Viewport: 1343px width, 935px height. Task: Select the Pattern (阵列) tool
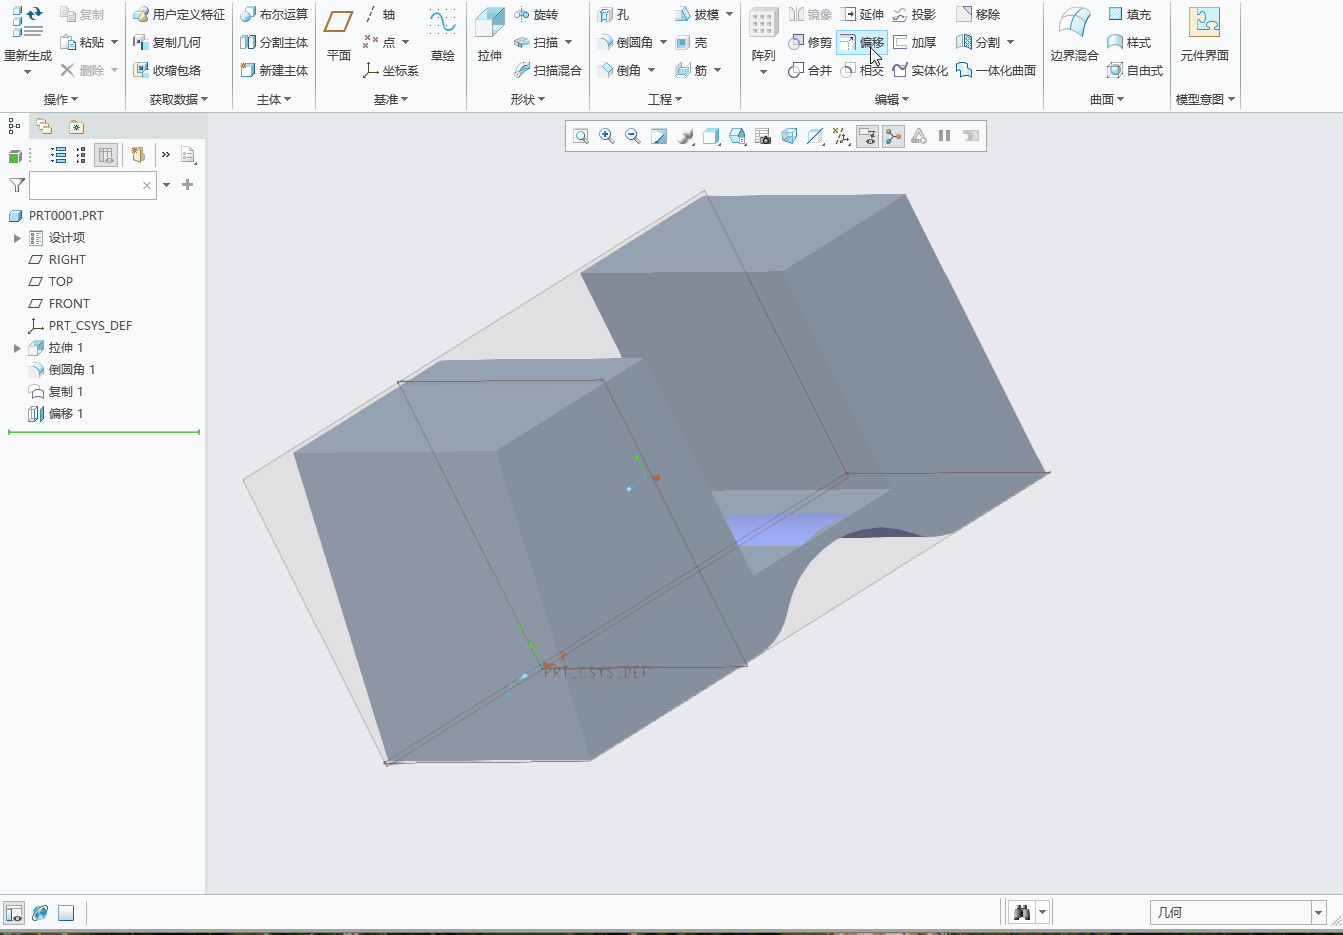pos(763,30)
